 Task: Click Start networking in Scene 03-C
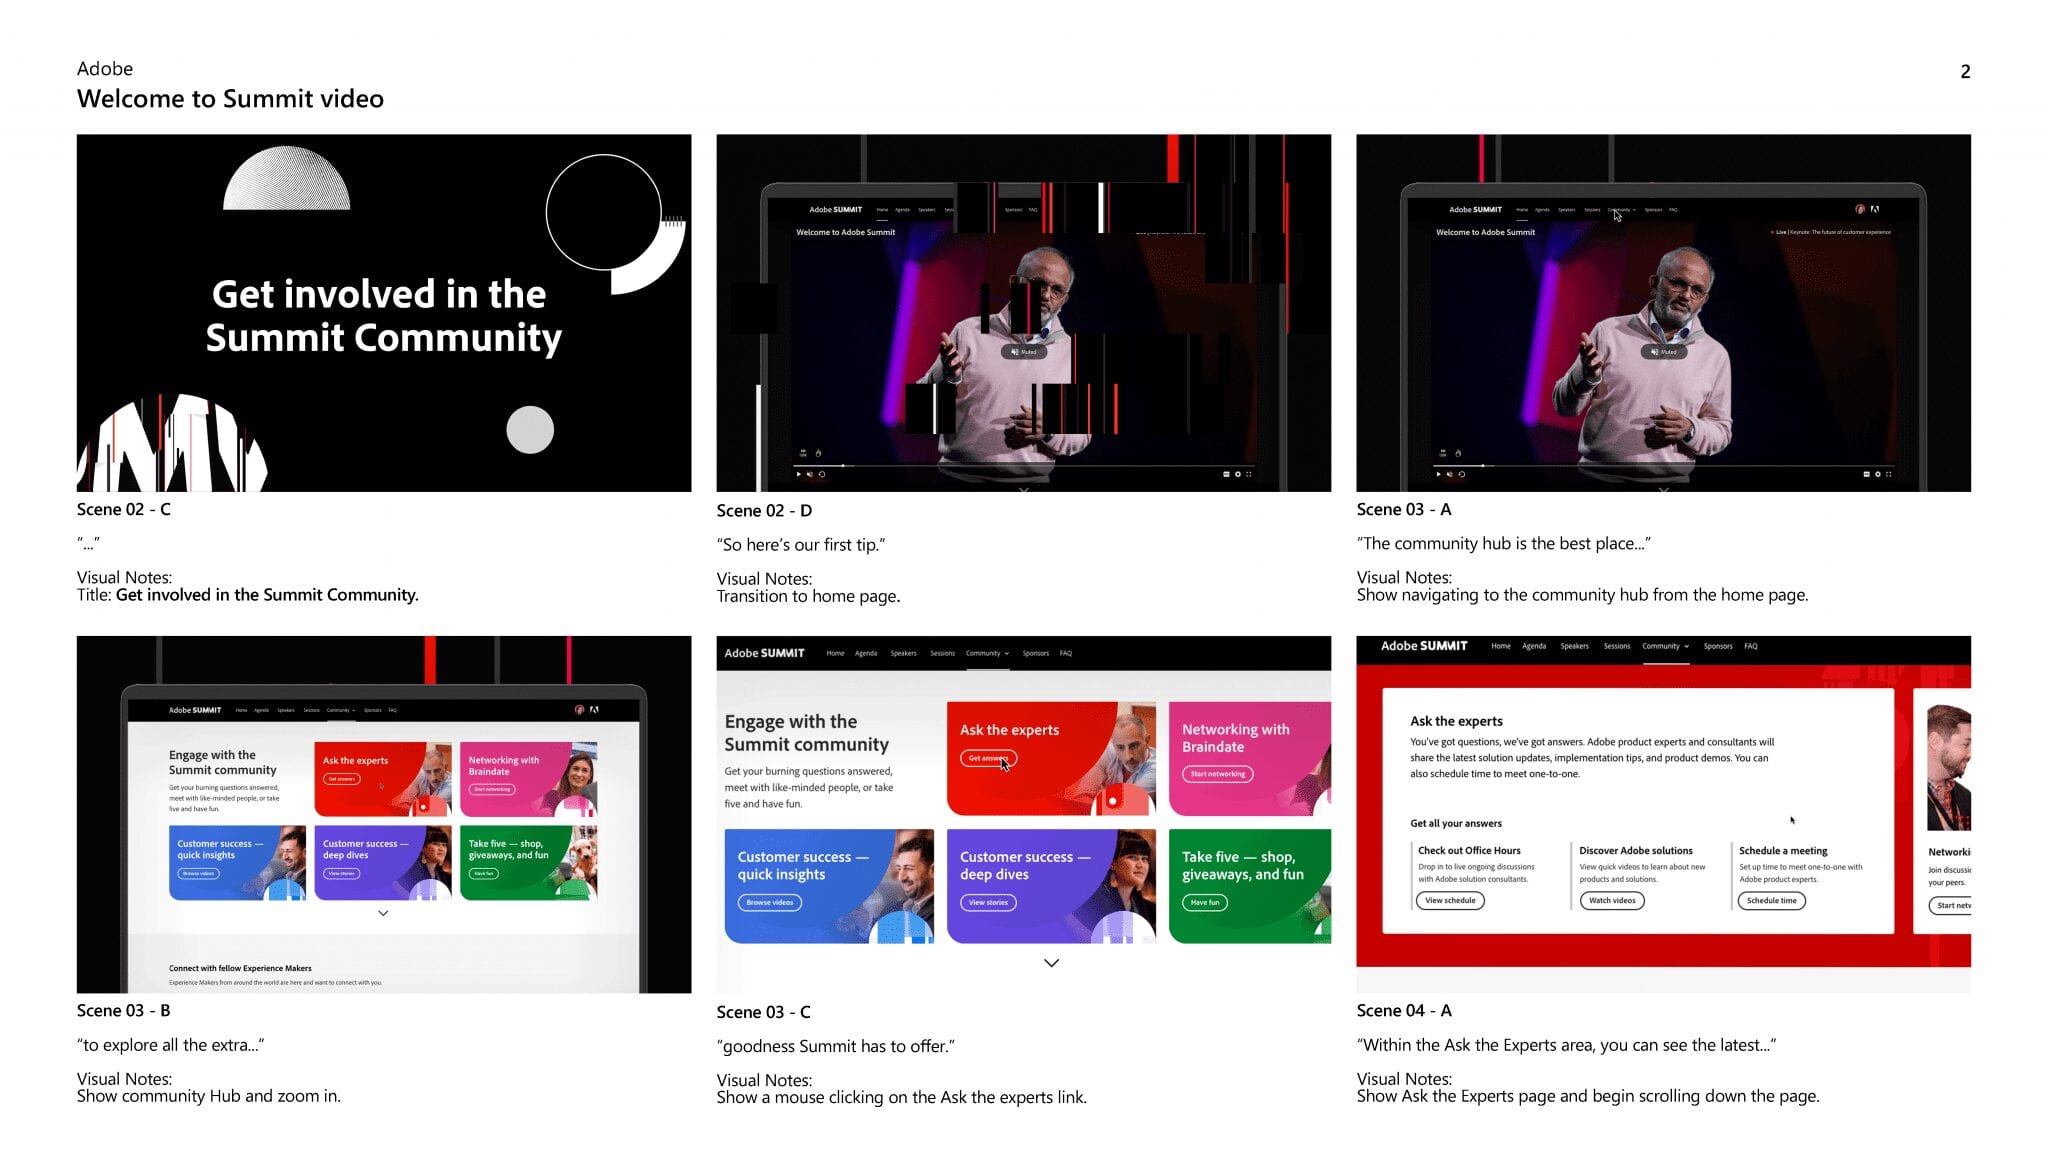[x=1217, y=774]
